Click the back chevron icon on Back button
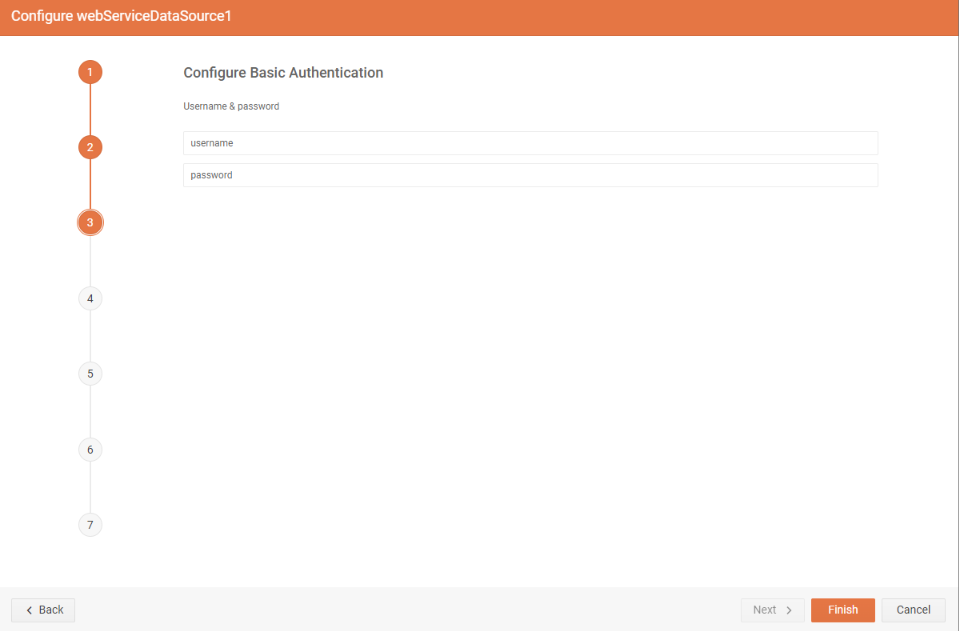The height and width of the screenshot is (631, 959). (30, 610)
